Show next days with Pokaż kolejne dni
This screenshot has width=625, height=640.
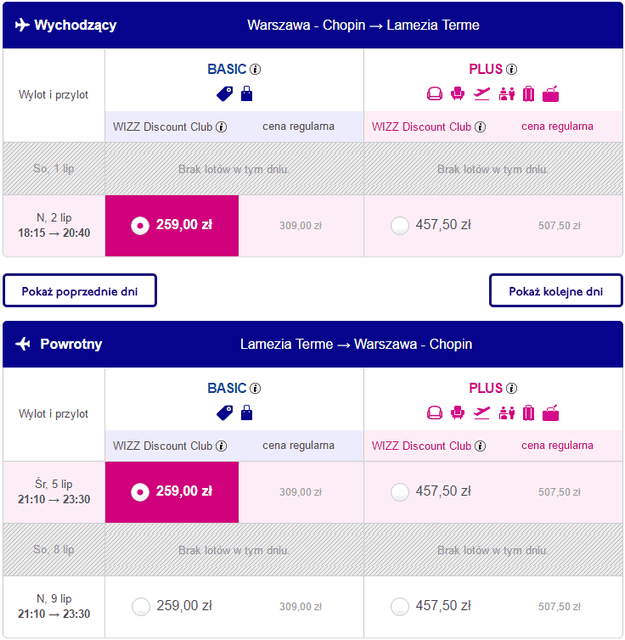coord(555,291)
